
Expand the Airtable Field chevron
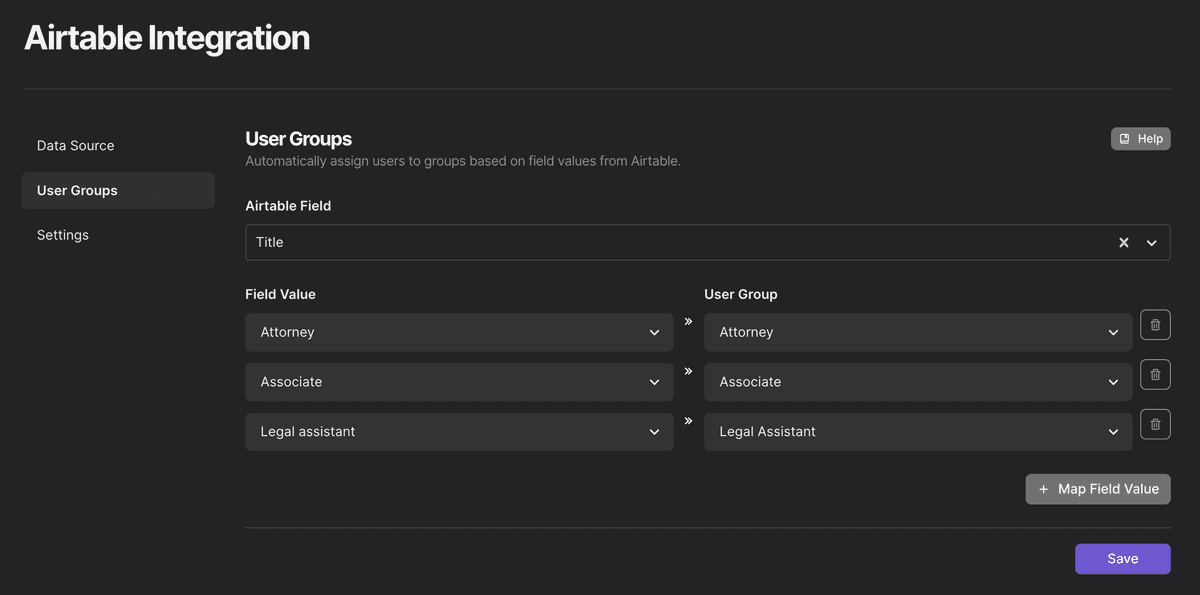coord(1152,243)
